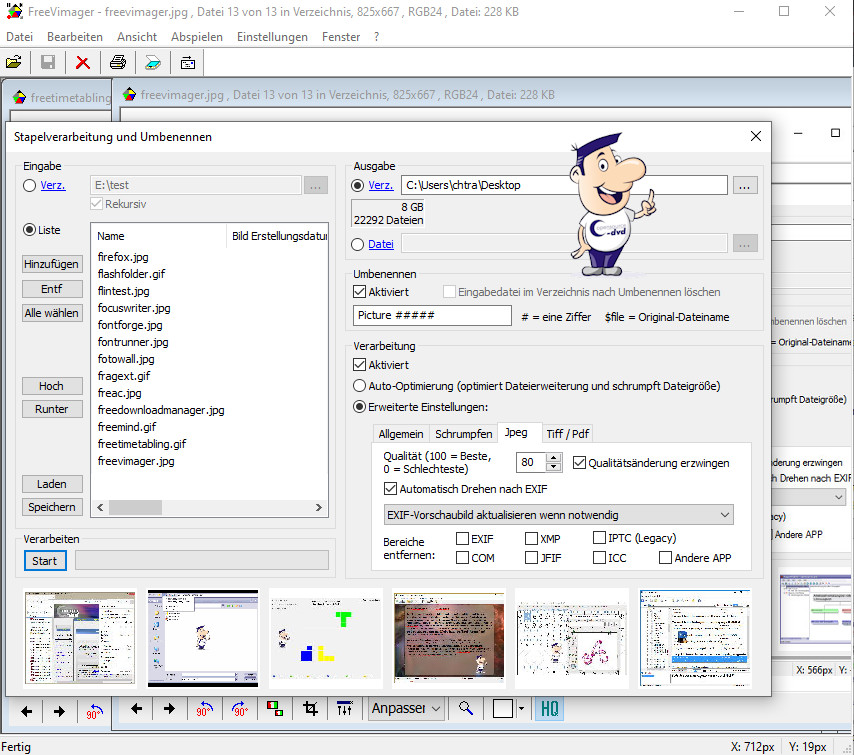
Task: Toggle the HQ high-quality button
Action: pos(549,709)
